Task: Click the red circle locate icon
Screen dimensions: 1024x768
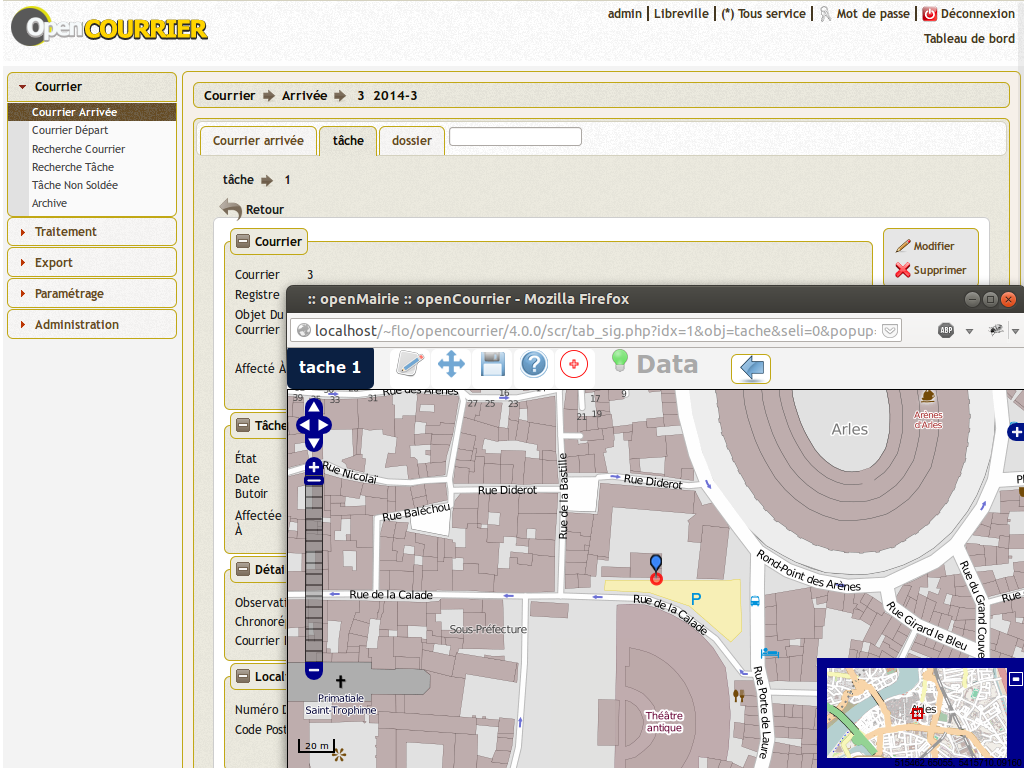Action: (x=574, y=364)
